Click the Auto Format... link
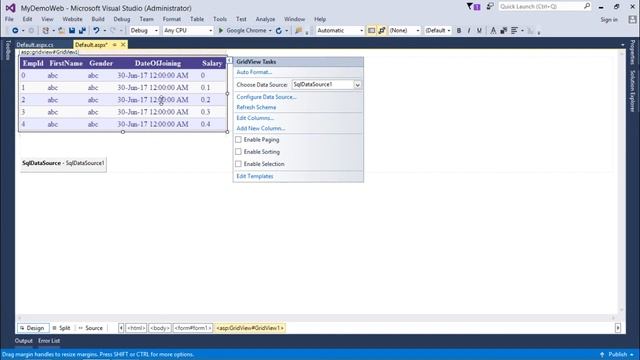The height and width of the screenshot is (360, 640). [254, 72]
